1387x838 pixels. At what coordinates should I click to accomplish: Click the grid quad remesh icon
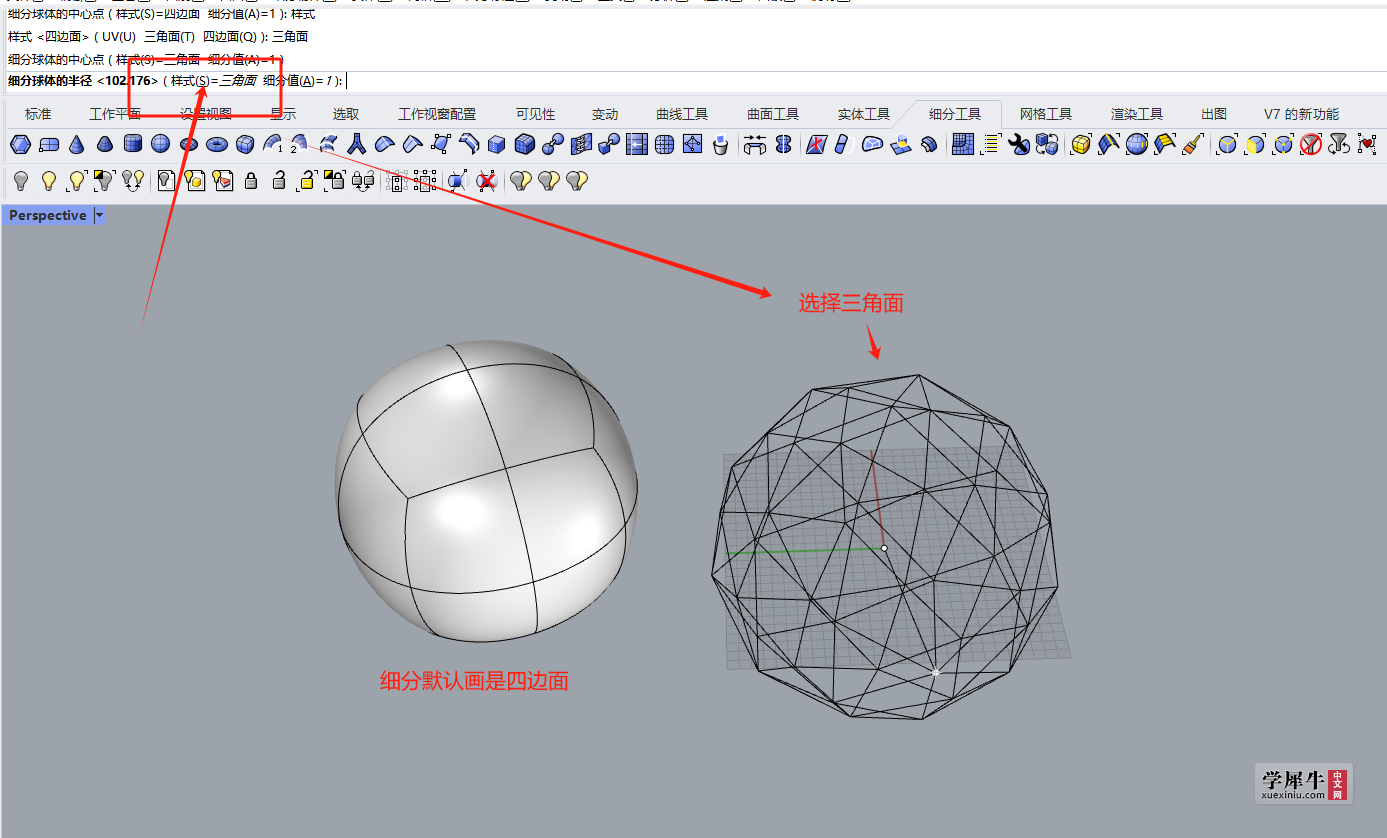[963, 146]
